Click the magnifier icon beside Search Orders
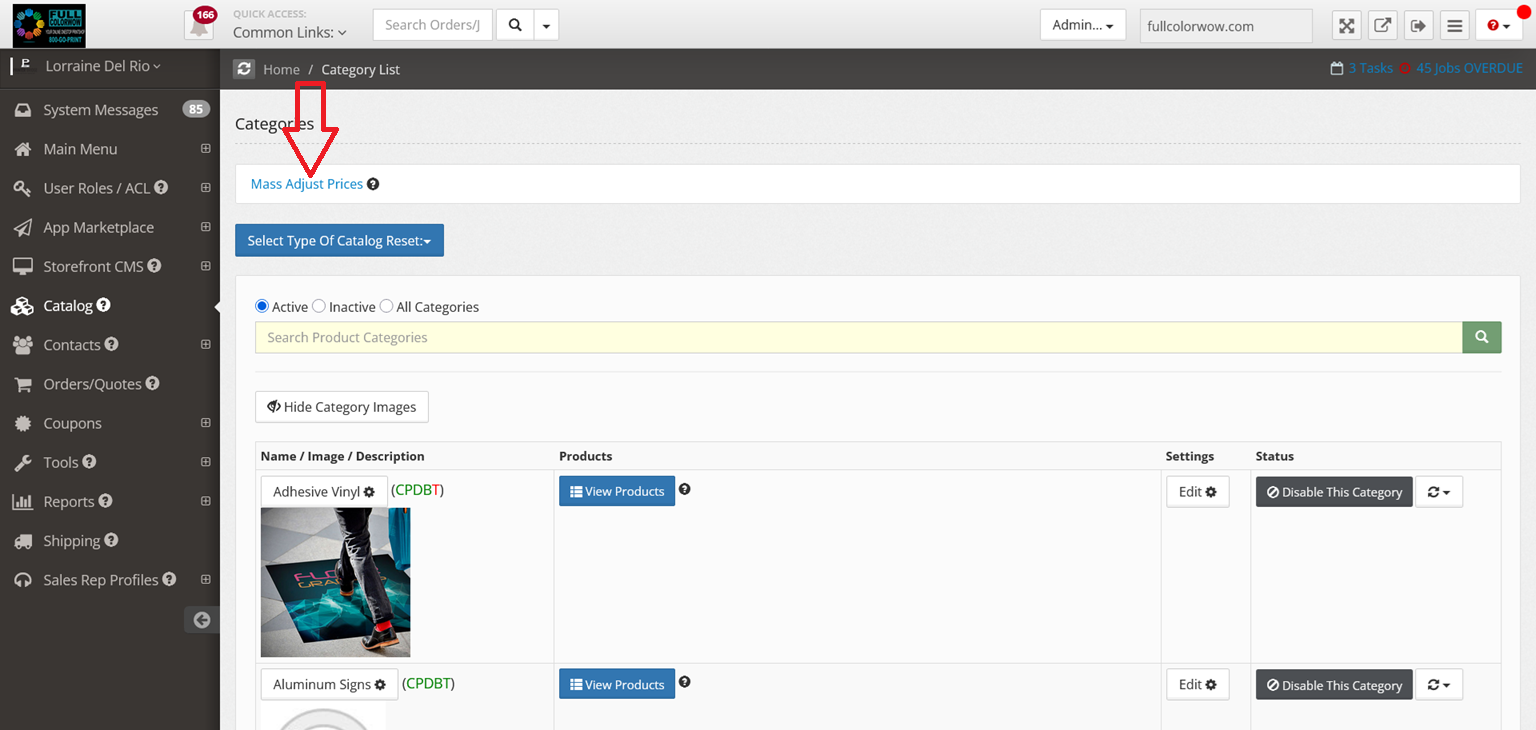 (x=515, y=25)
